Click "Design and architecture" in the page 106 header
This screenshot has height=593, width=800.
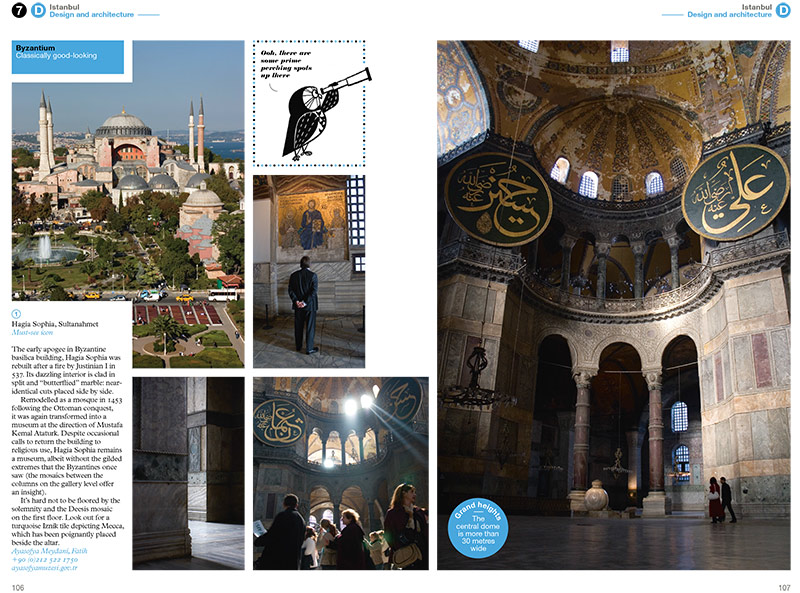point(92,15)
